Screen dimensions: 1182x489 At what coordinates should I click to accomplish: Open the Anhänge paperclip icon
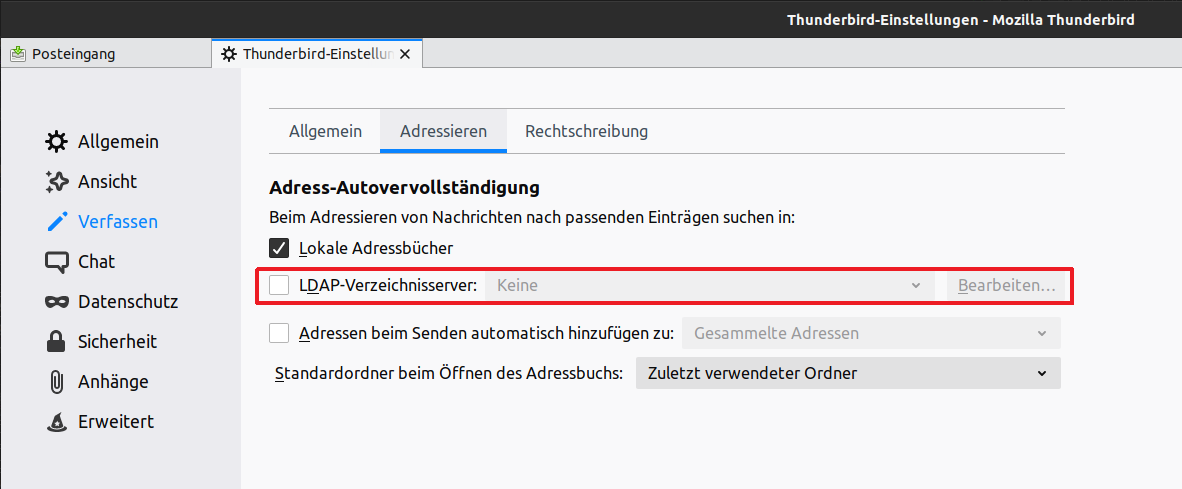57,382
